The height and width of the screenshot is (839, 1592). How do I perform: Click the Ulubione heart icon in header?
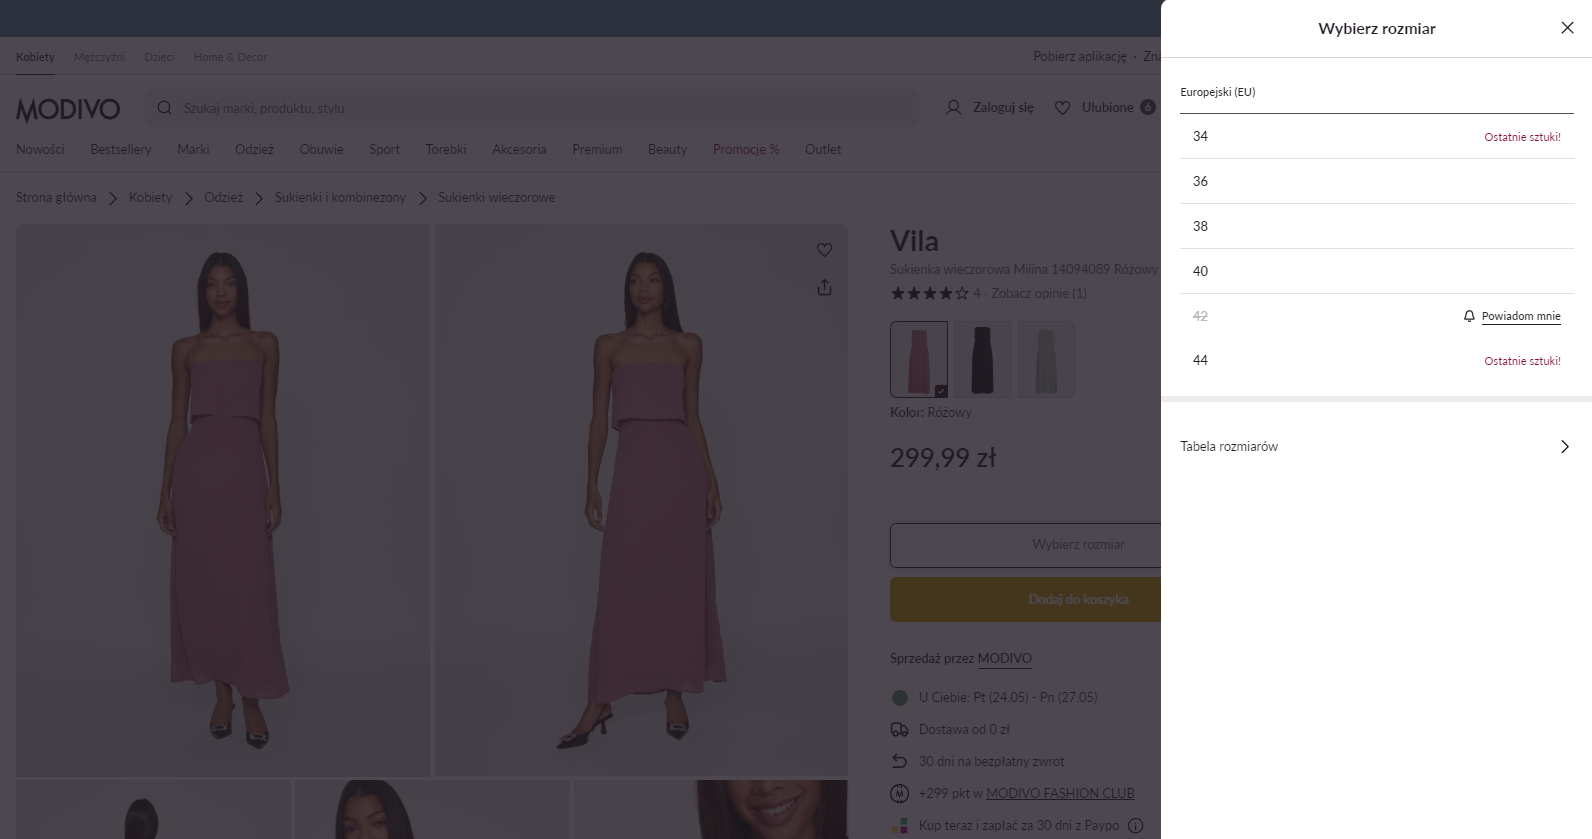(x=1063, y=107)
